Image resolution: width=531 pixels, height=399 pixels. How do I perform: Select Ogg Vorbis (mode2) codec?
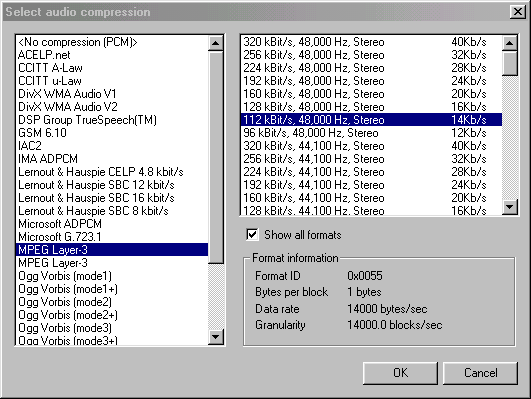coord(112,302)
